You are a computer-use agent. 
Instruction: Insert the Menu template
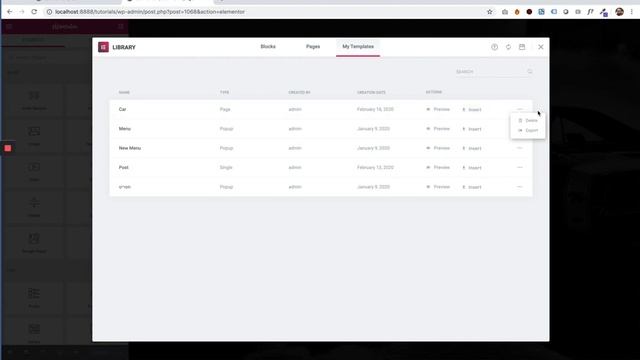click(x=472, y=129)
